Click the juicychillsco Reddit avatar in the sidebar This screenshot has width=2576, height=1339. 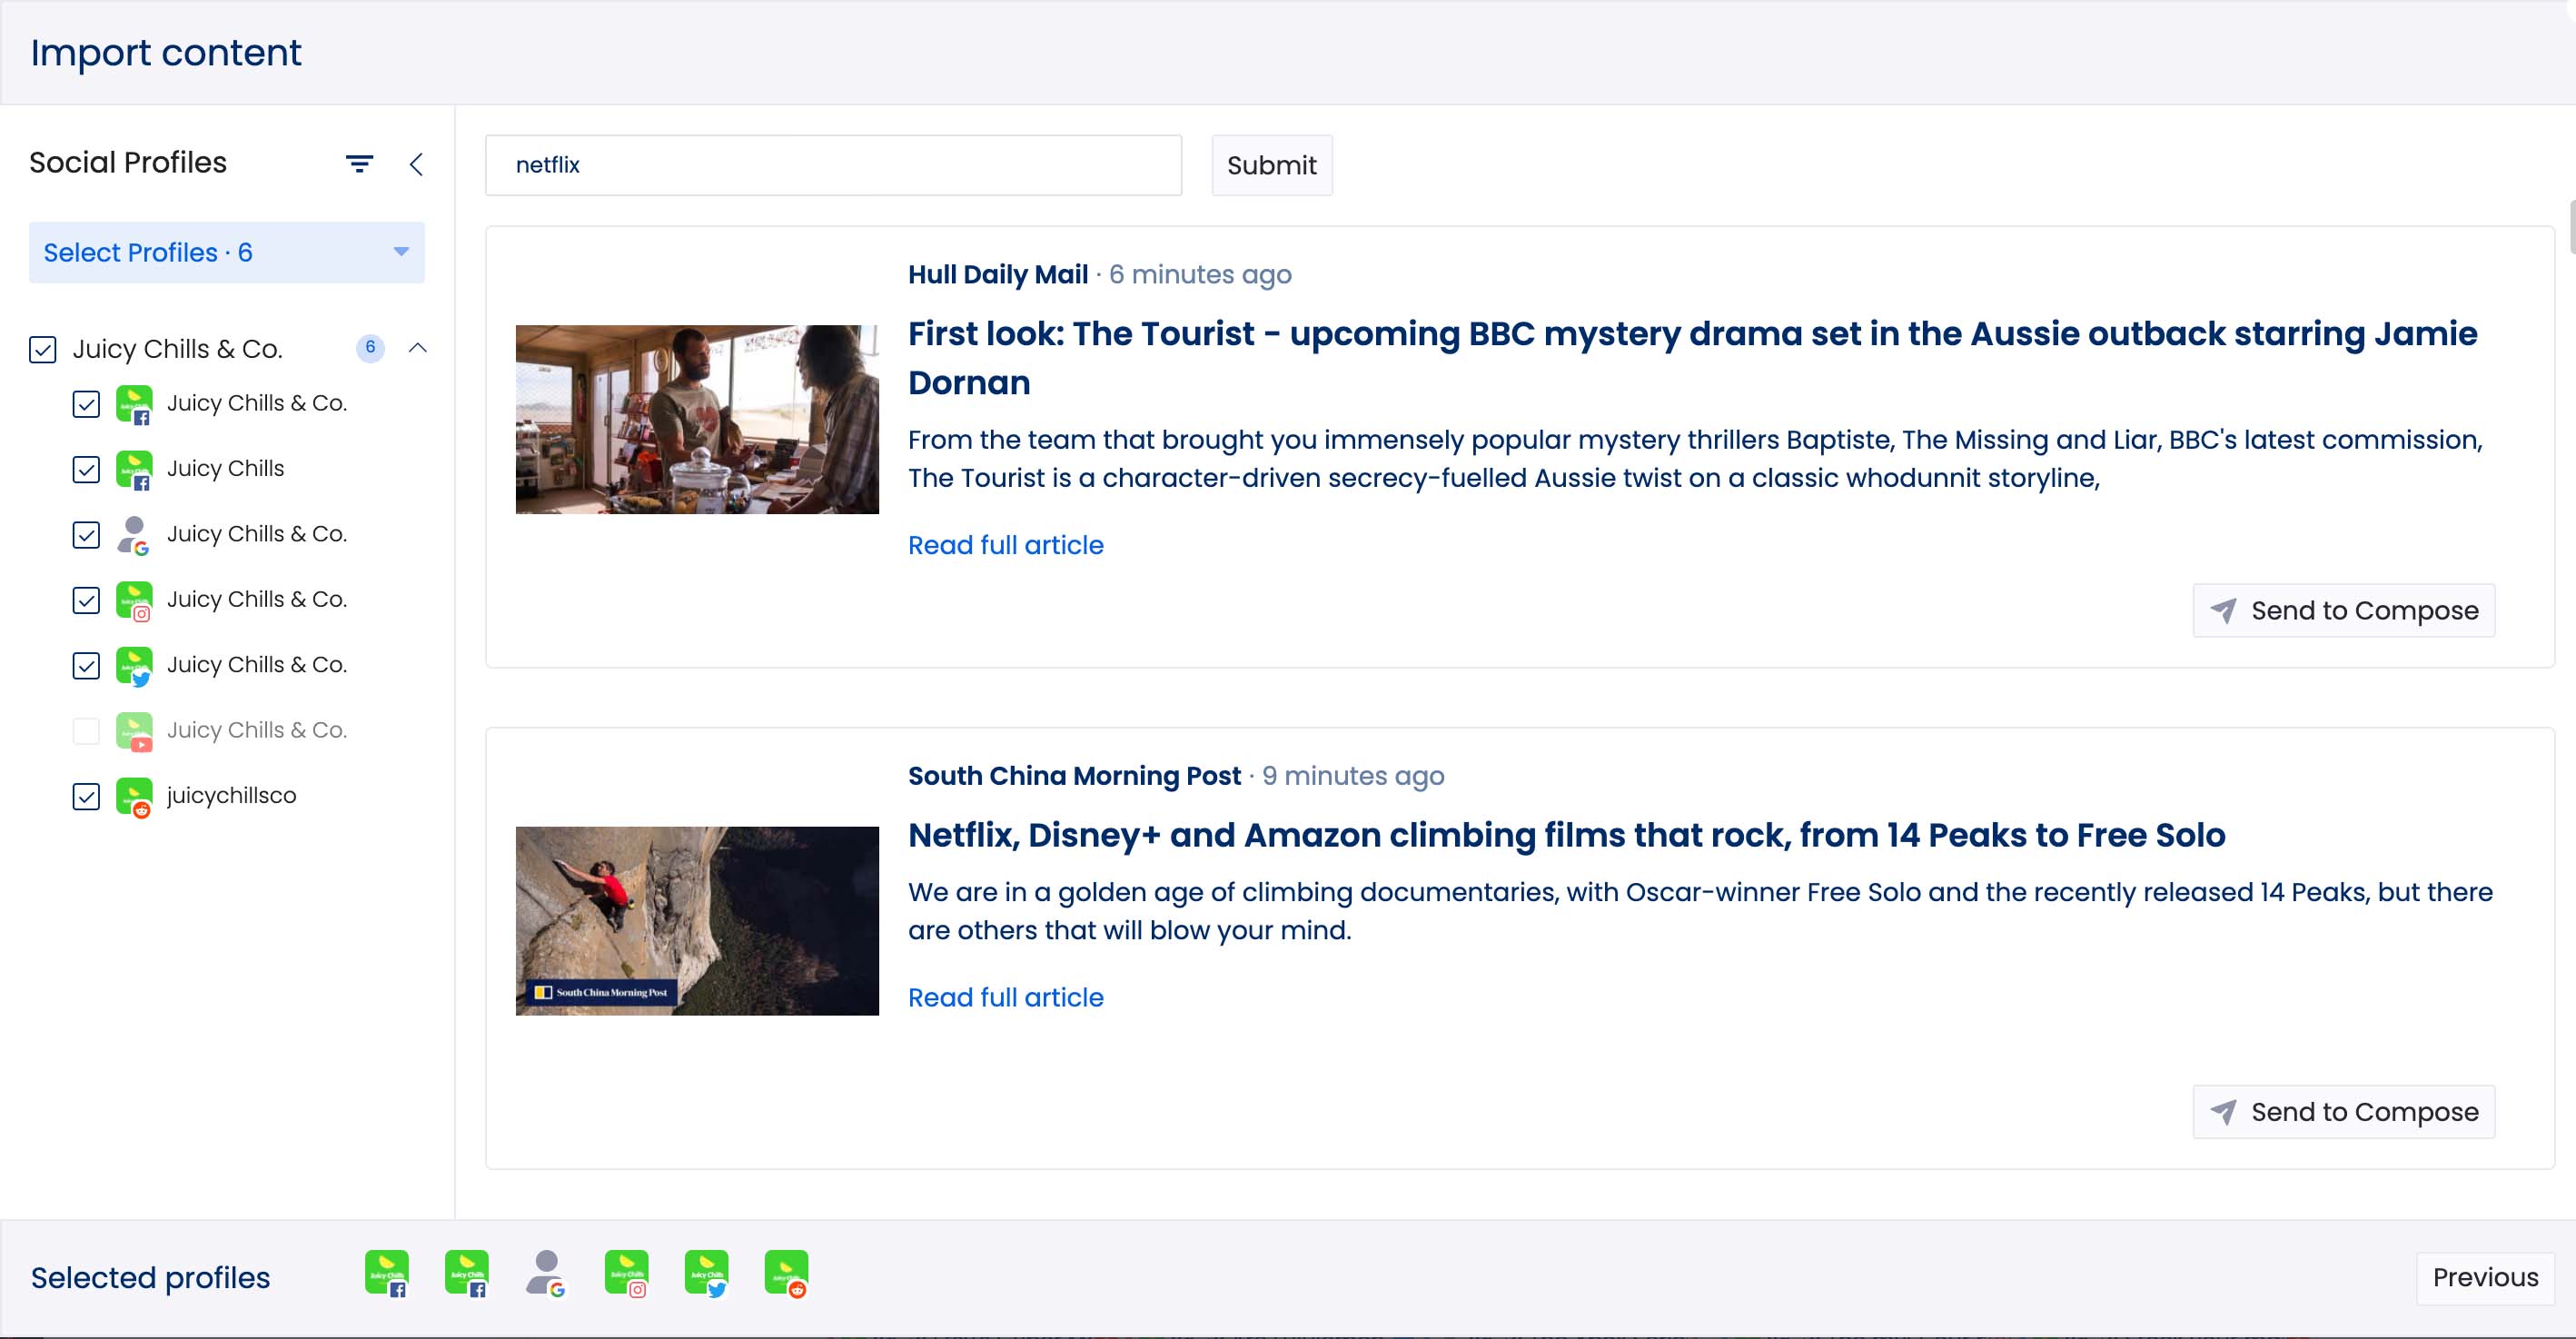(x=134, y=796)
